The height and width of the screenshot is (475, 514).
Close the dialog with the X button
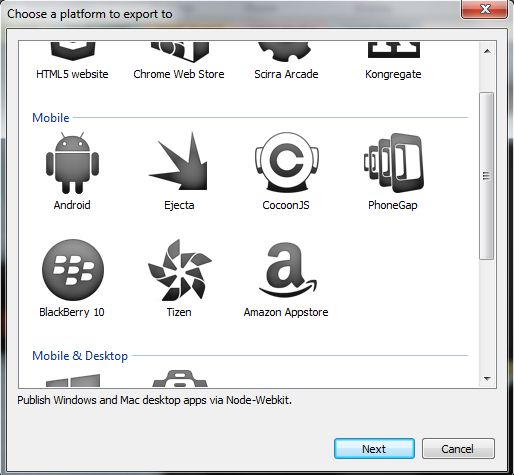(x=485, y=9)
